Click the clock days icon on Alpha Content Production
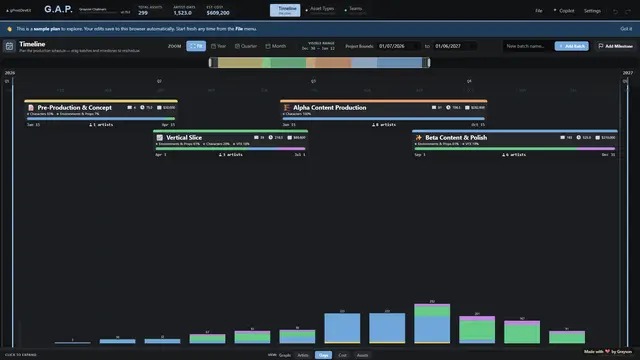Screen dimensions: 640x360 pyautogui.click(x=448, y=108)
